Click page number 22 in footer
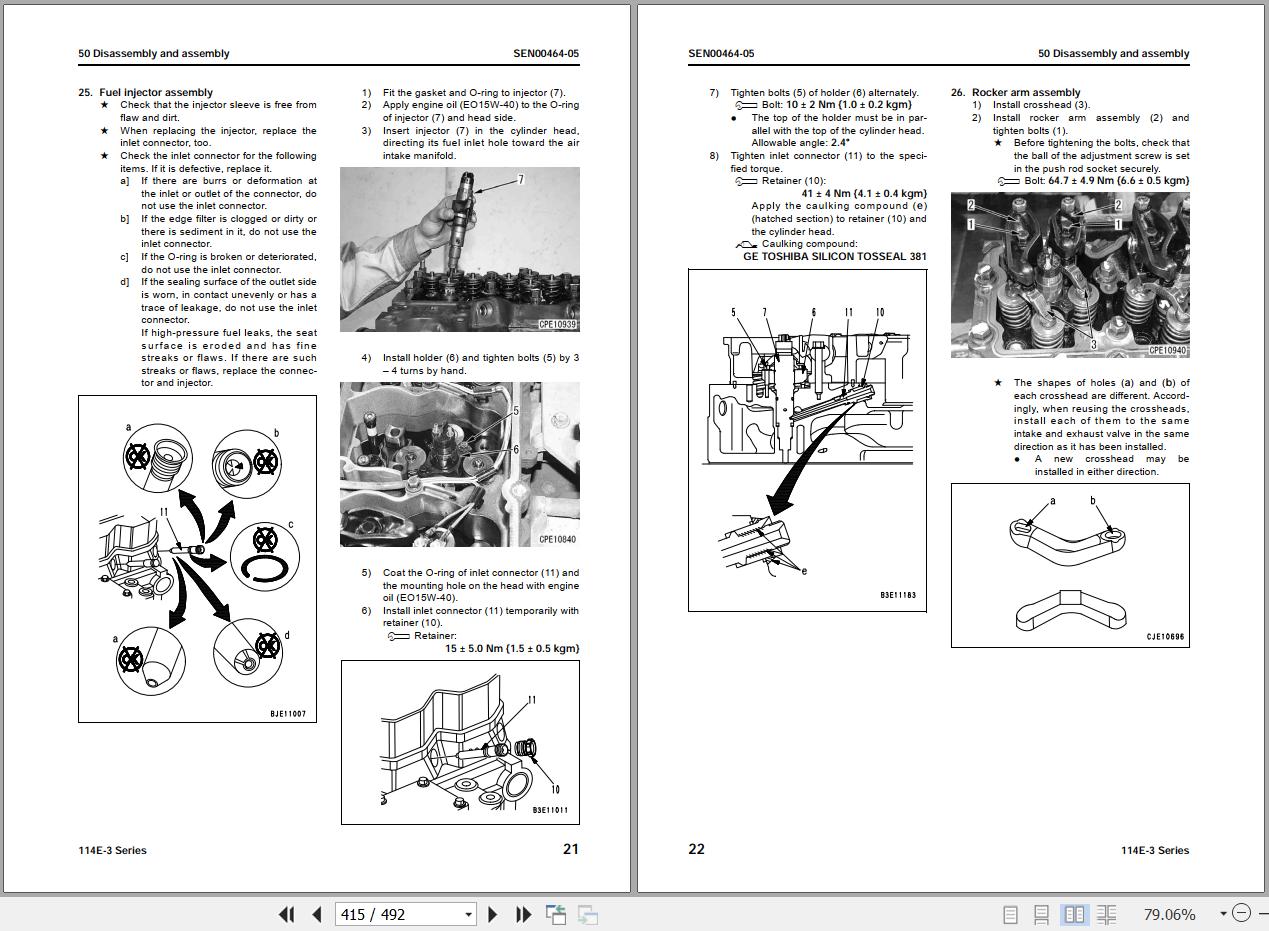The height and width of the screenshot is (931, 1269). tap(697, 849)
